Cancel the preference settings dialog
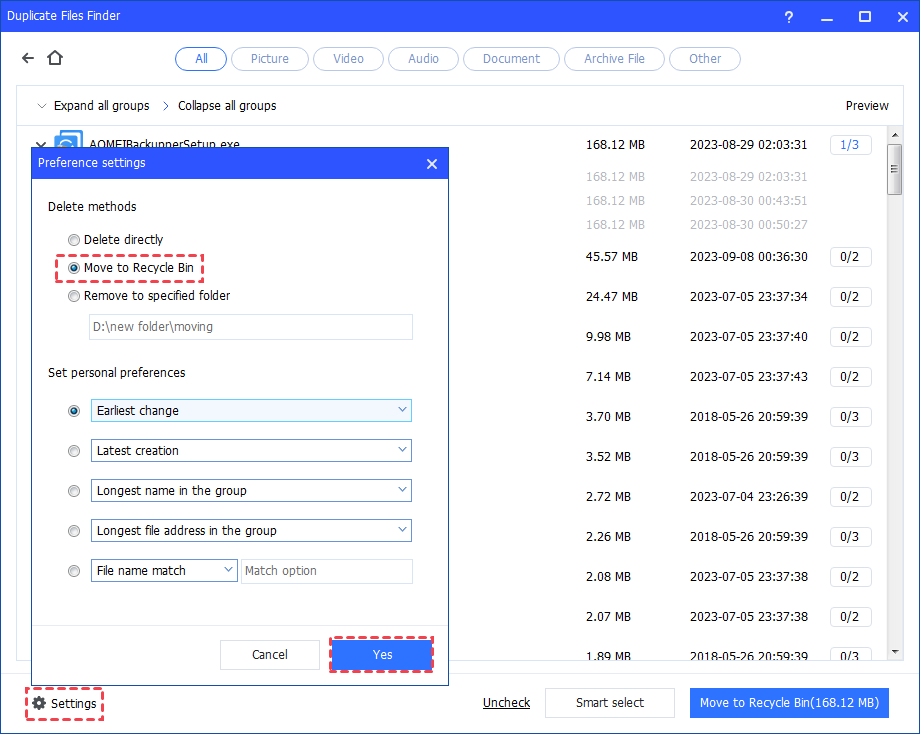Image resolution: width=920 pixels, height=734 pixels. click(270, 654)
